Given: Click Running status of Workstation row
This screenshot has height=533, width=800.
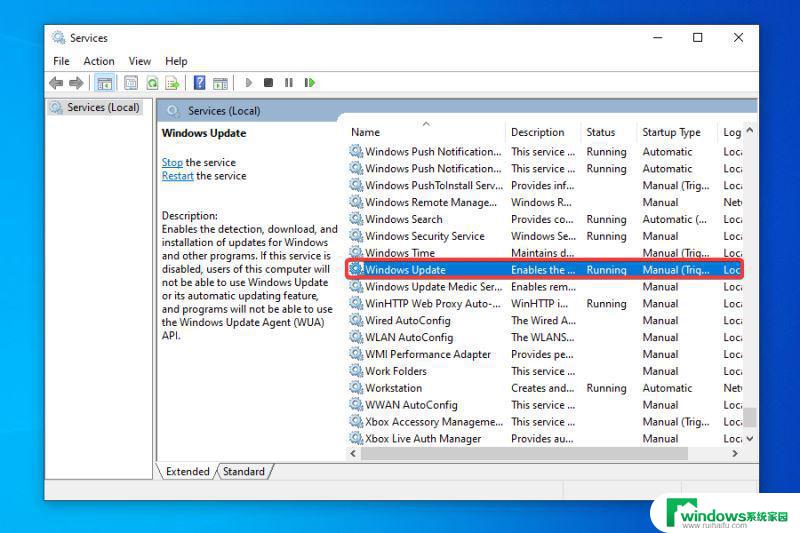Looking at the screenshot, I should tap(606, 388).
